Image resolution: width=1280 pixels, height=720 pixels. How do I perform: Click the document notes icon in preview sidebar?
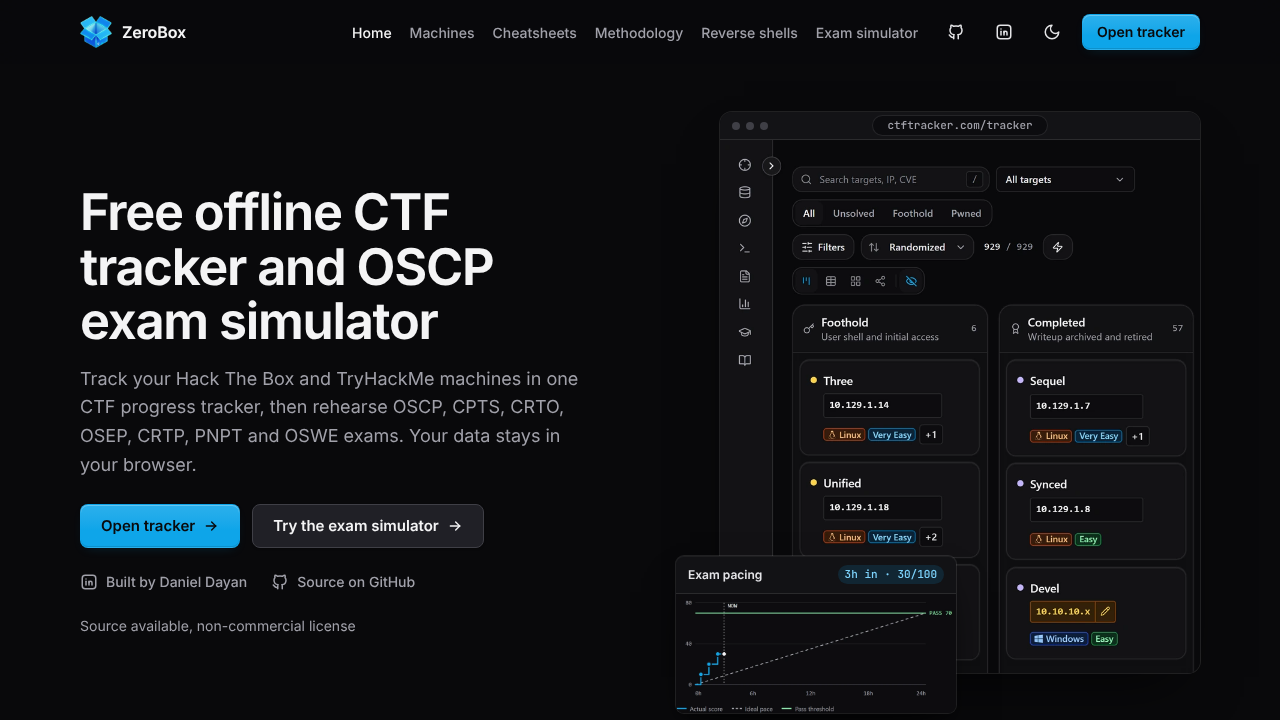(744, 276)
